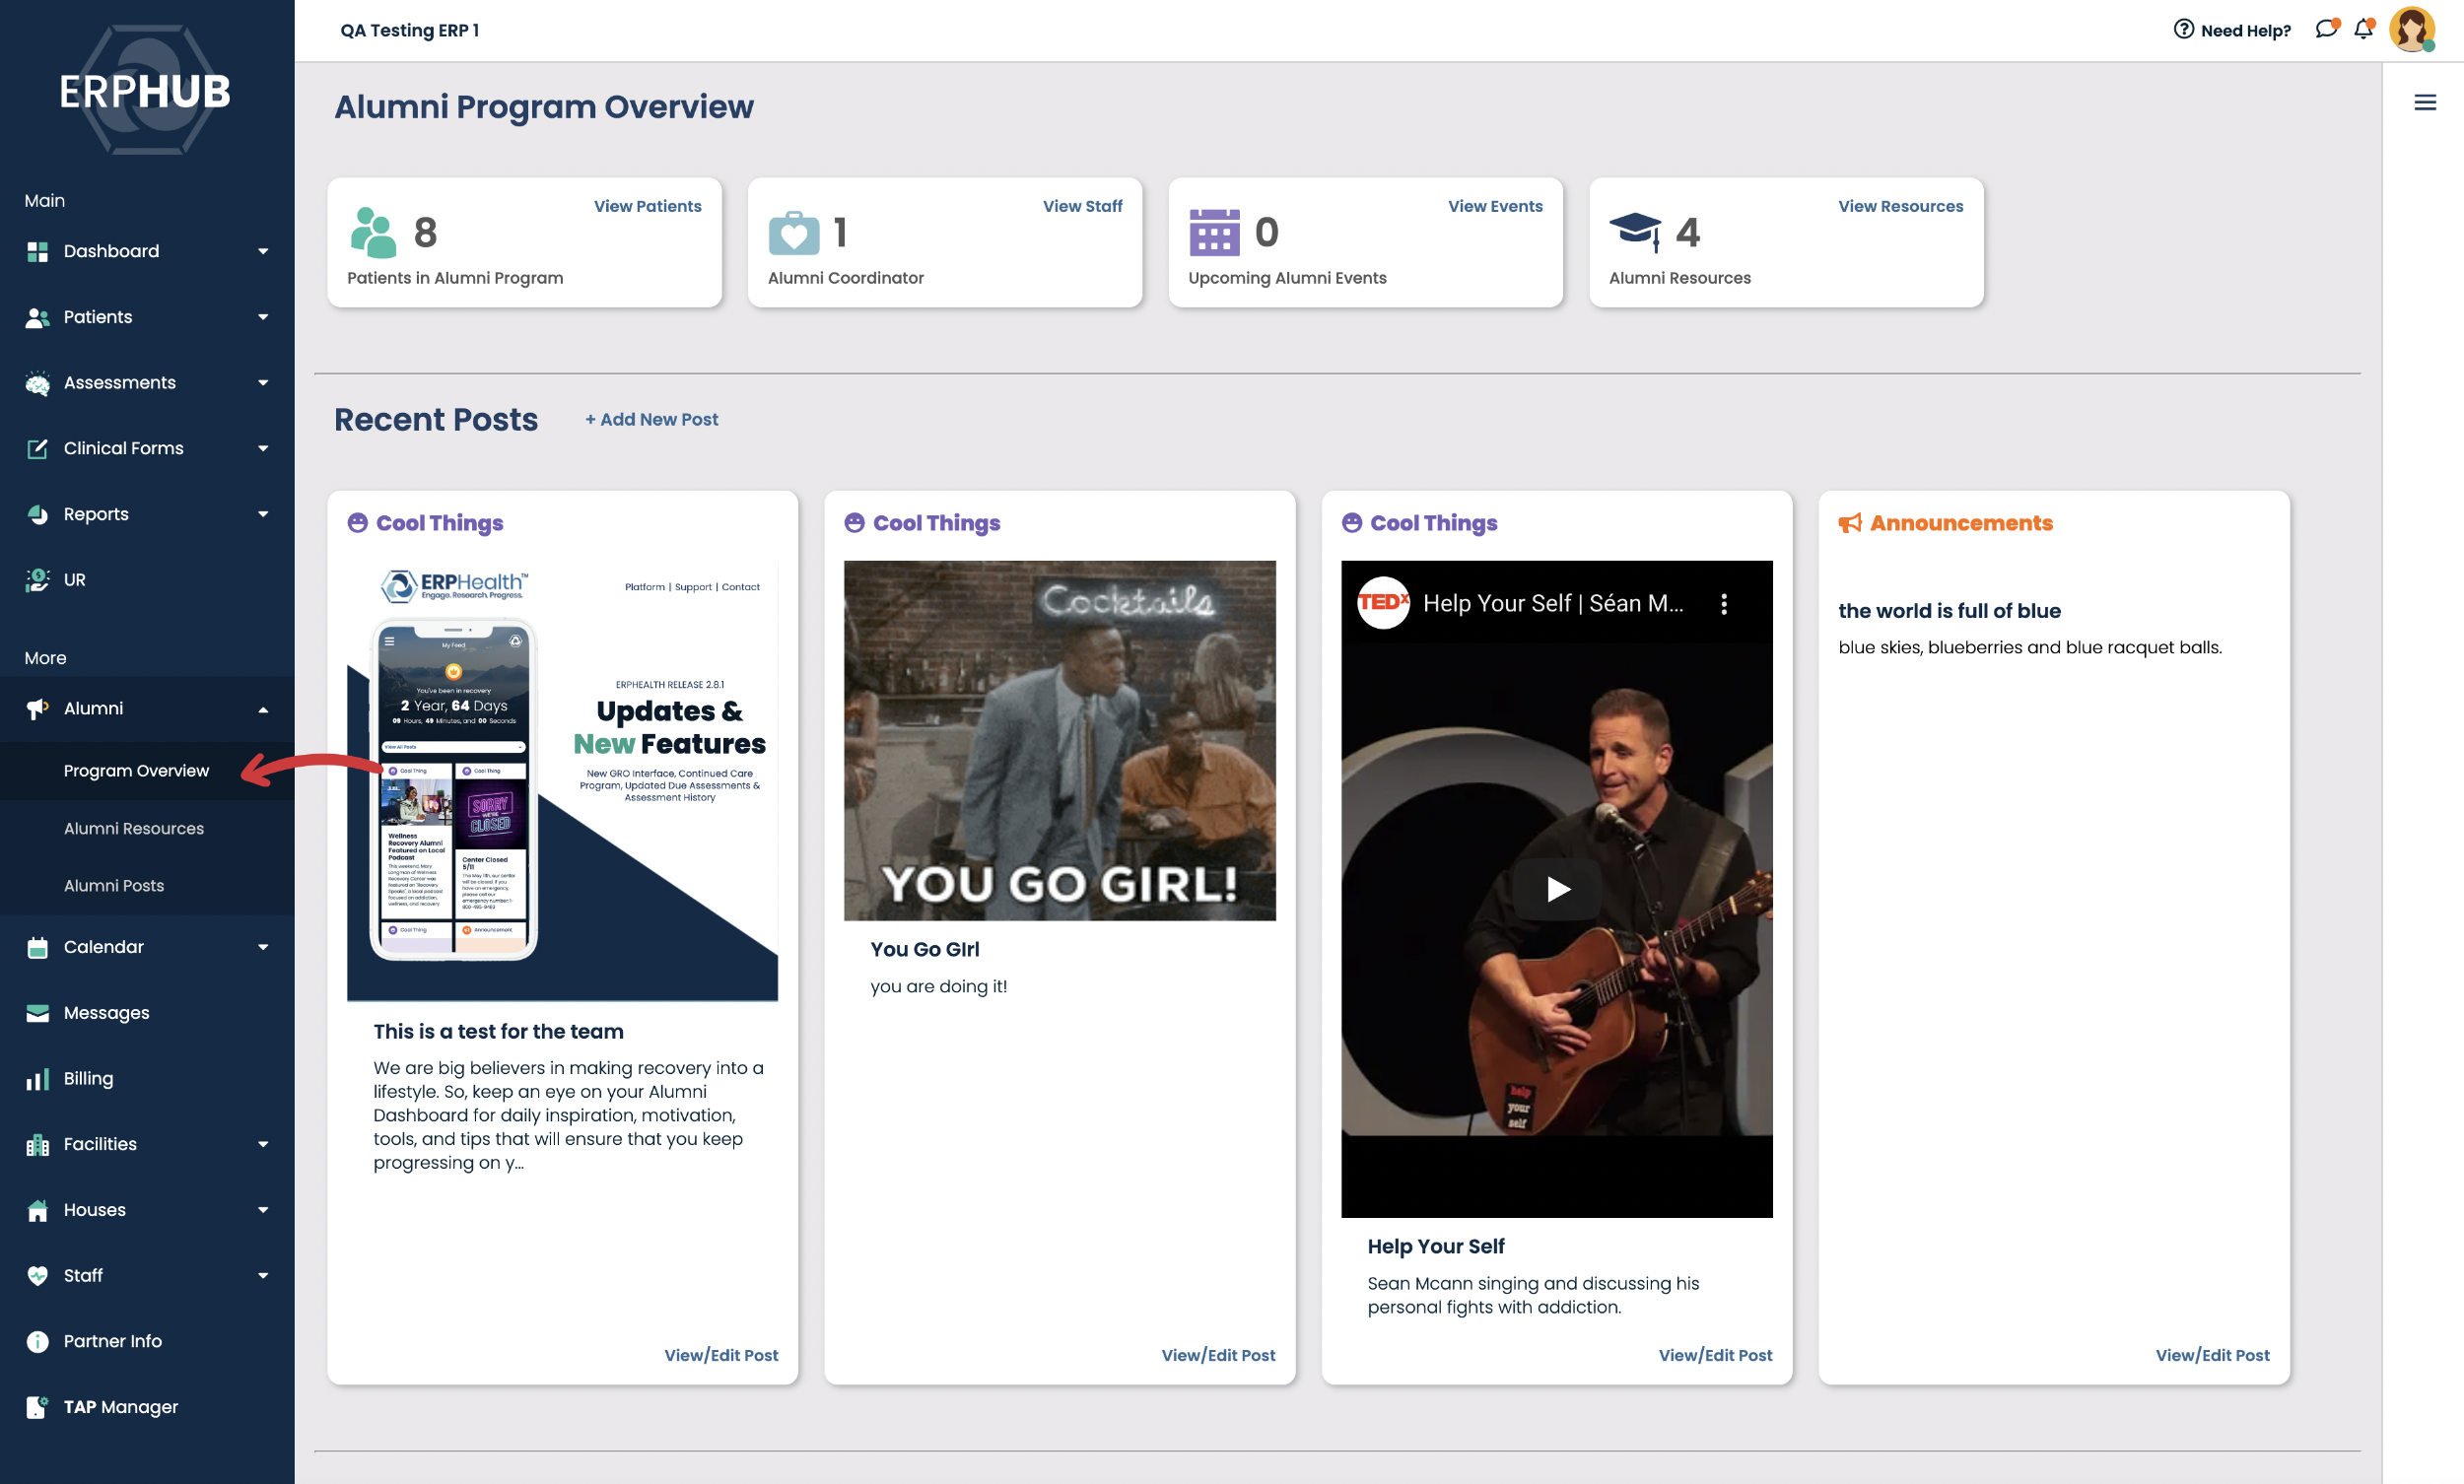Click View/Edit Post on Announcements card
Viewport: 2464px width, 1484px height.
(x=2211, y=1355)
